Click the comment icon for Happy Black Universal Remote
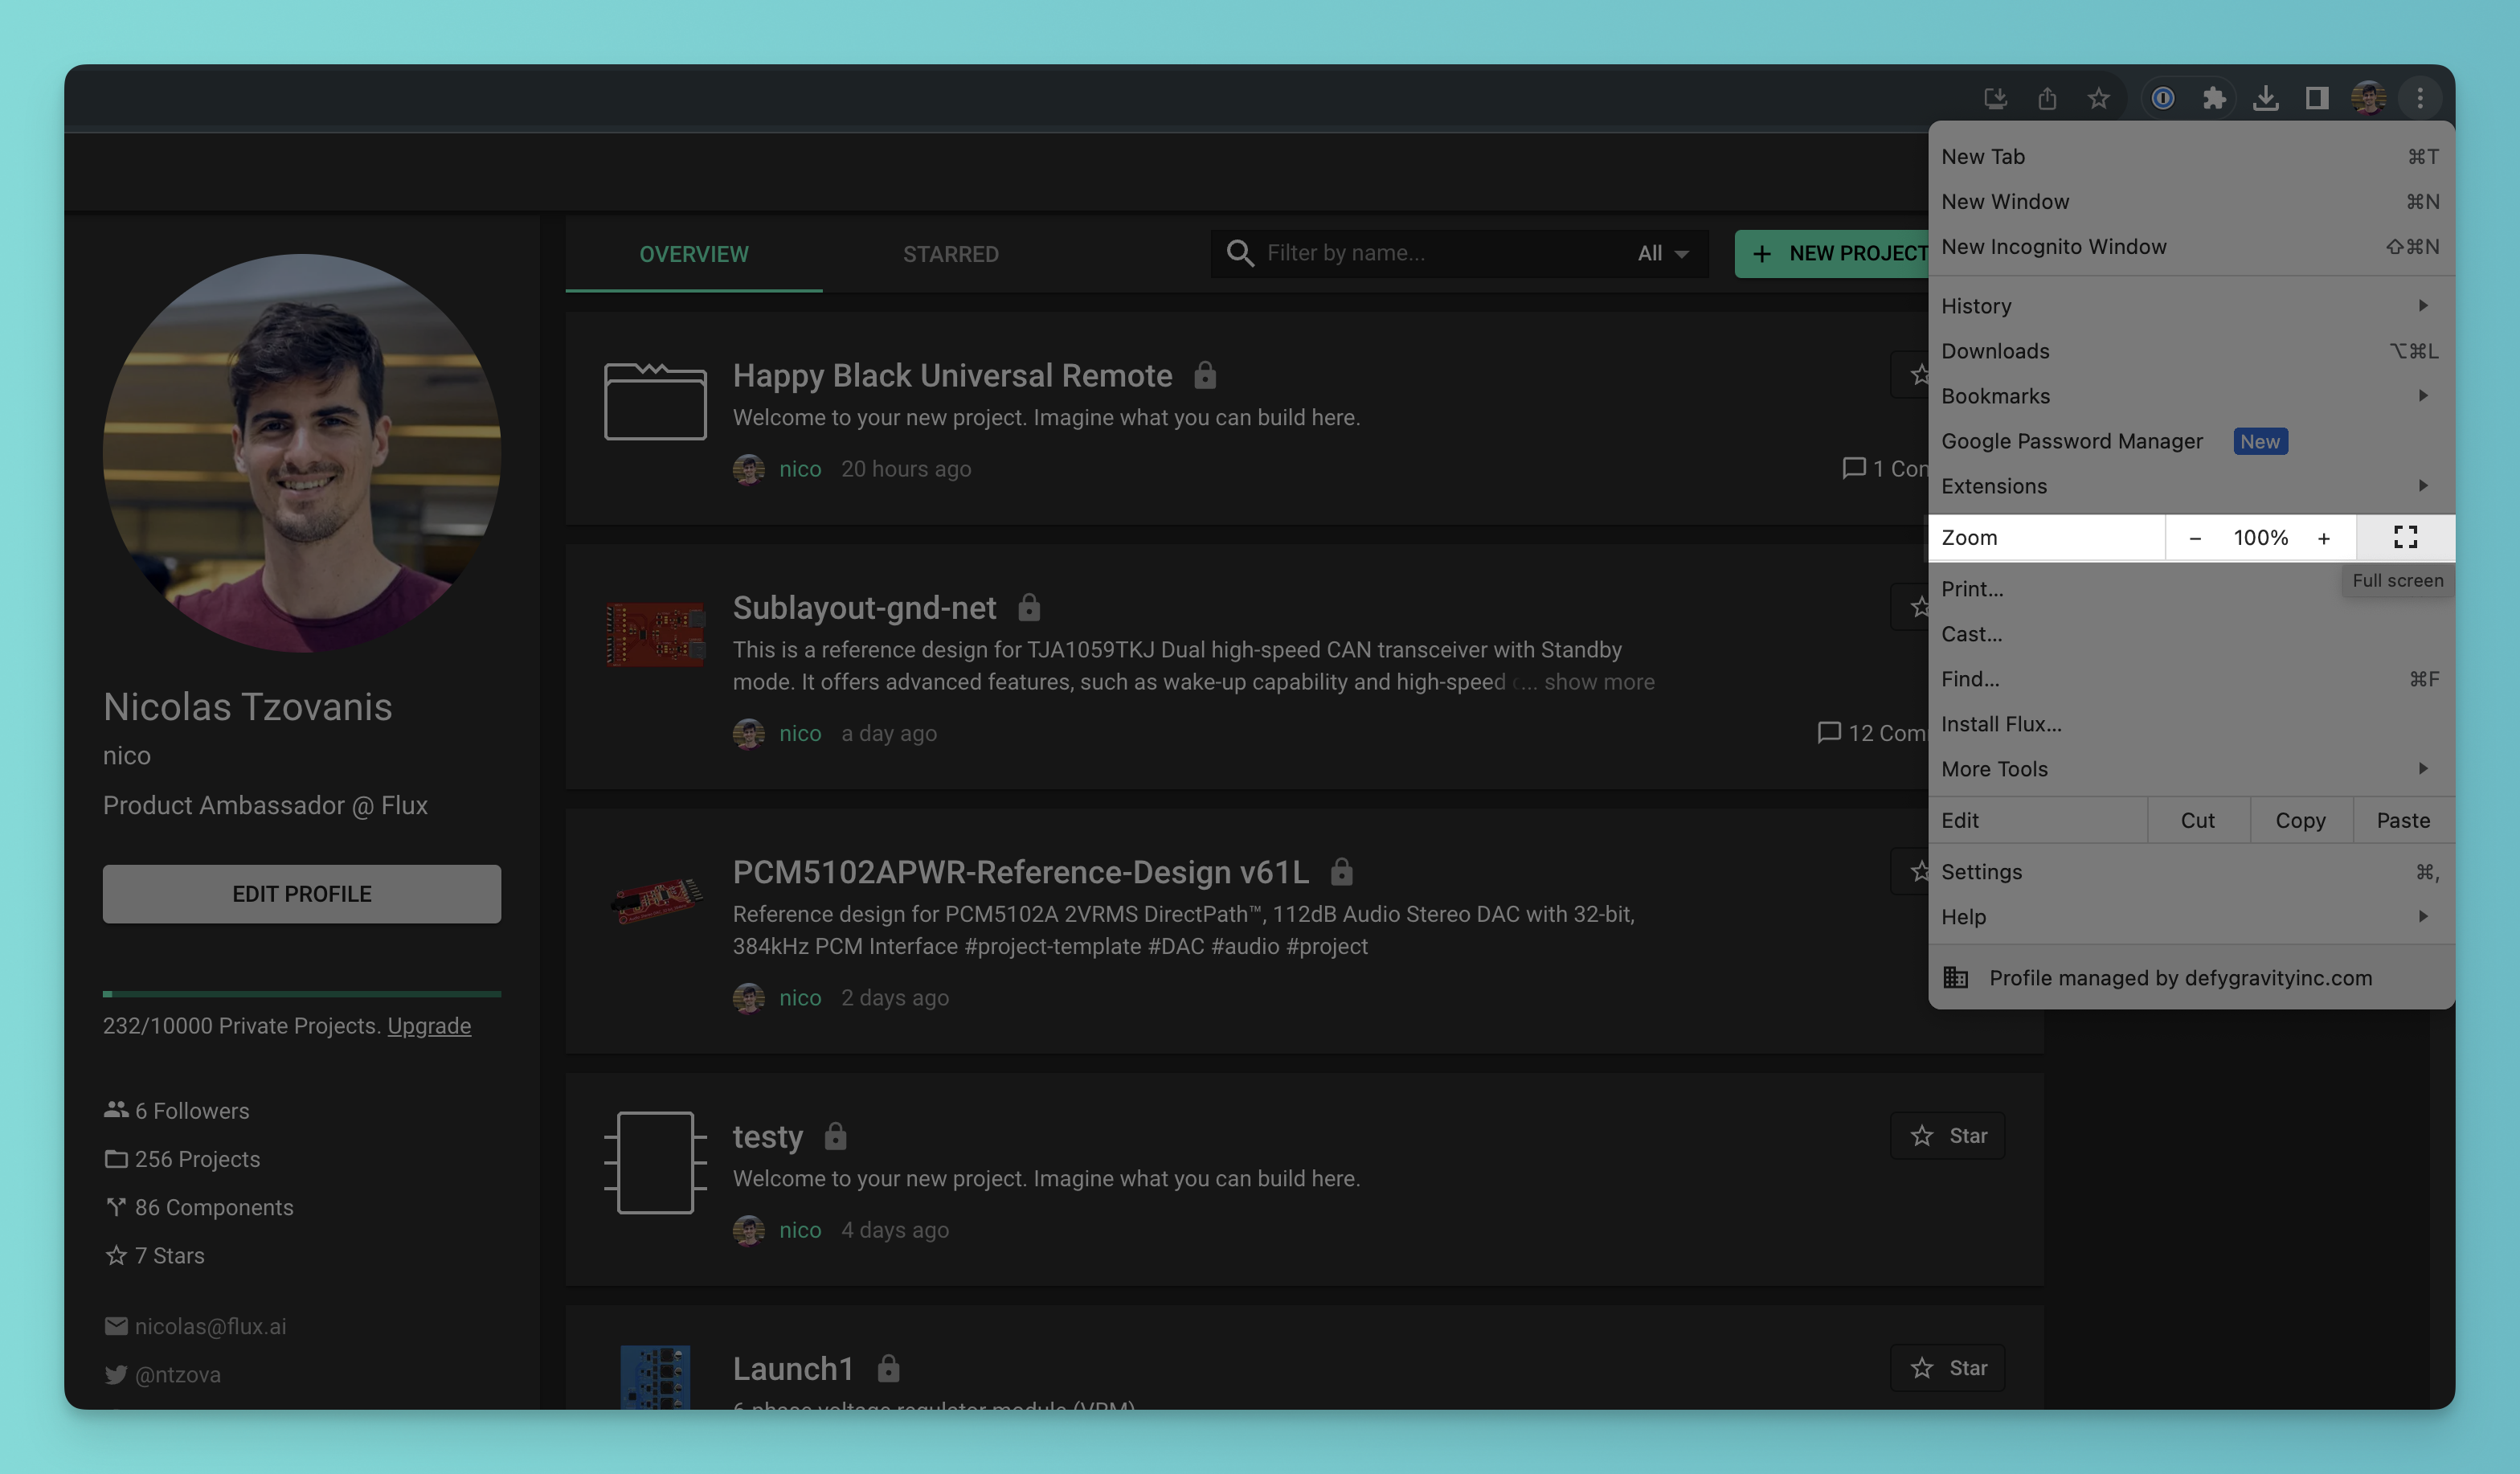The height and width of the screenshot is (1474, 2520). click(x=1854, y=468)
